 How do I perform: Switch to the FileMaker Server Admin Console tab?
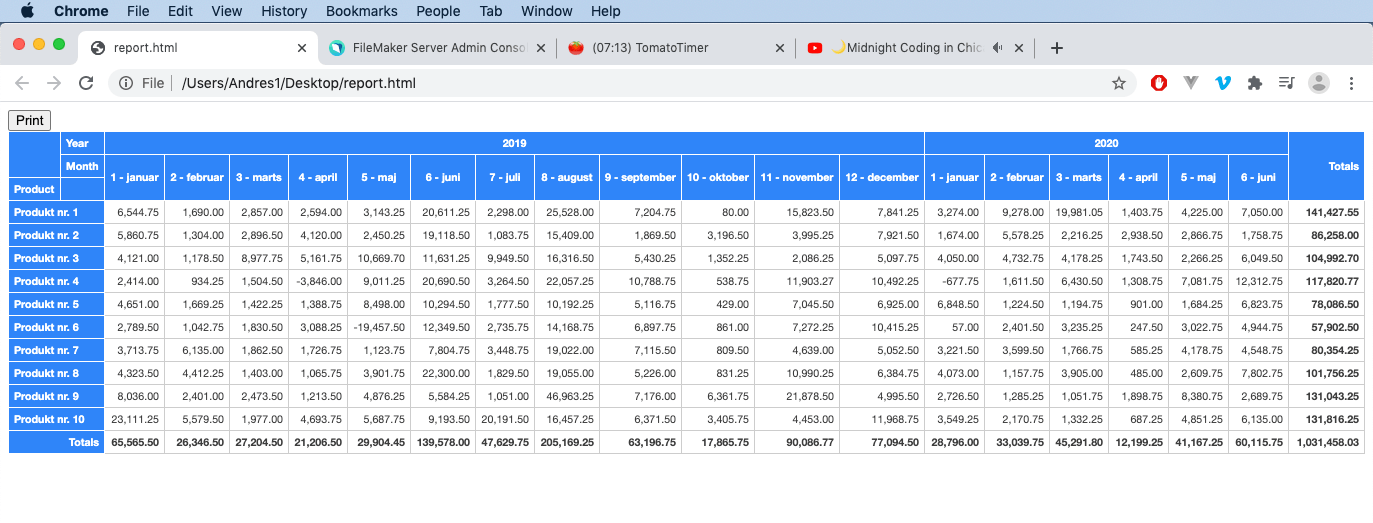(x=437, y=48)
